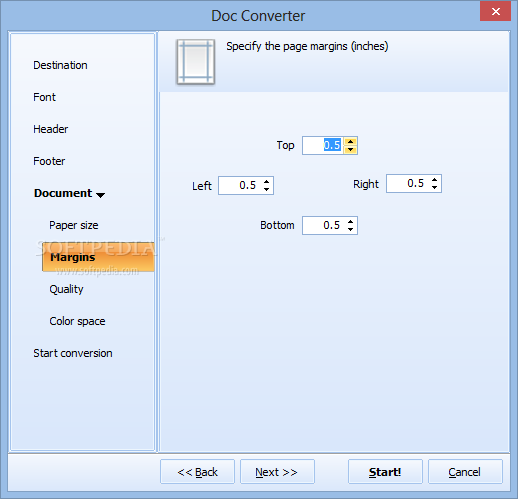
Task: Open the Footer settings page
Action: [x=49, y=161]
